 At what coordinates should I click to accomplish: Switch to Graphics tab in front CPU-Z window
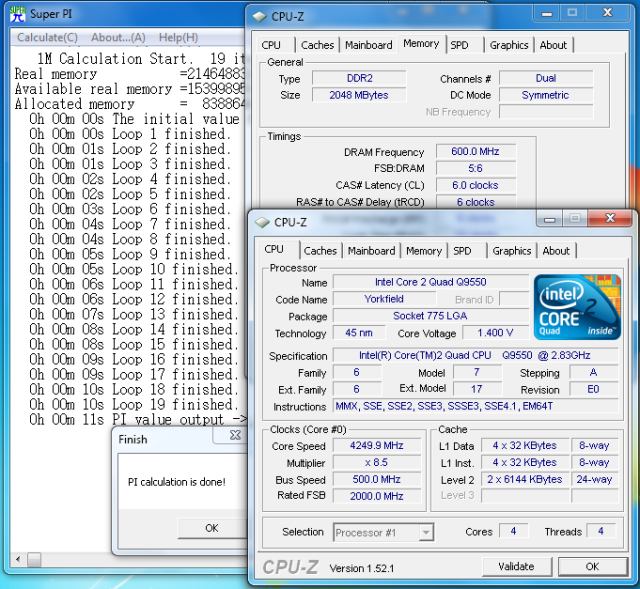tap(512, 251)
